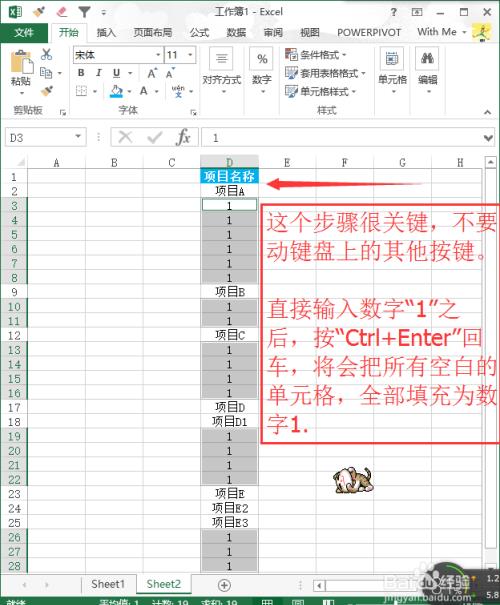Click the filter funnel in quick access toolbar
The height and width of the screenshot is (605, 500).
tap(84, 12)
